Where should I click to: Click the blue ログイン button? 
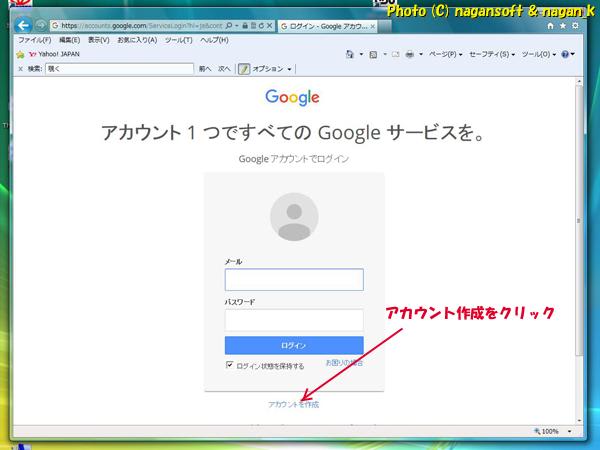pos(294,345)
